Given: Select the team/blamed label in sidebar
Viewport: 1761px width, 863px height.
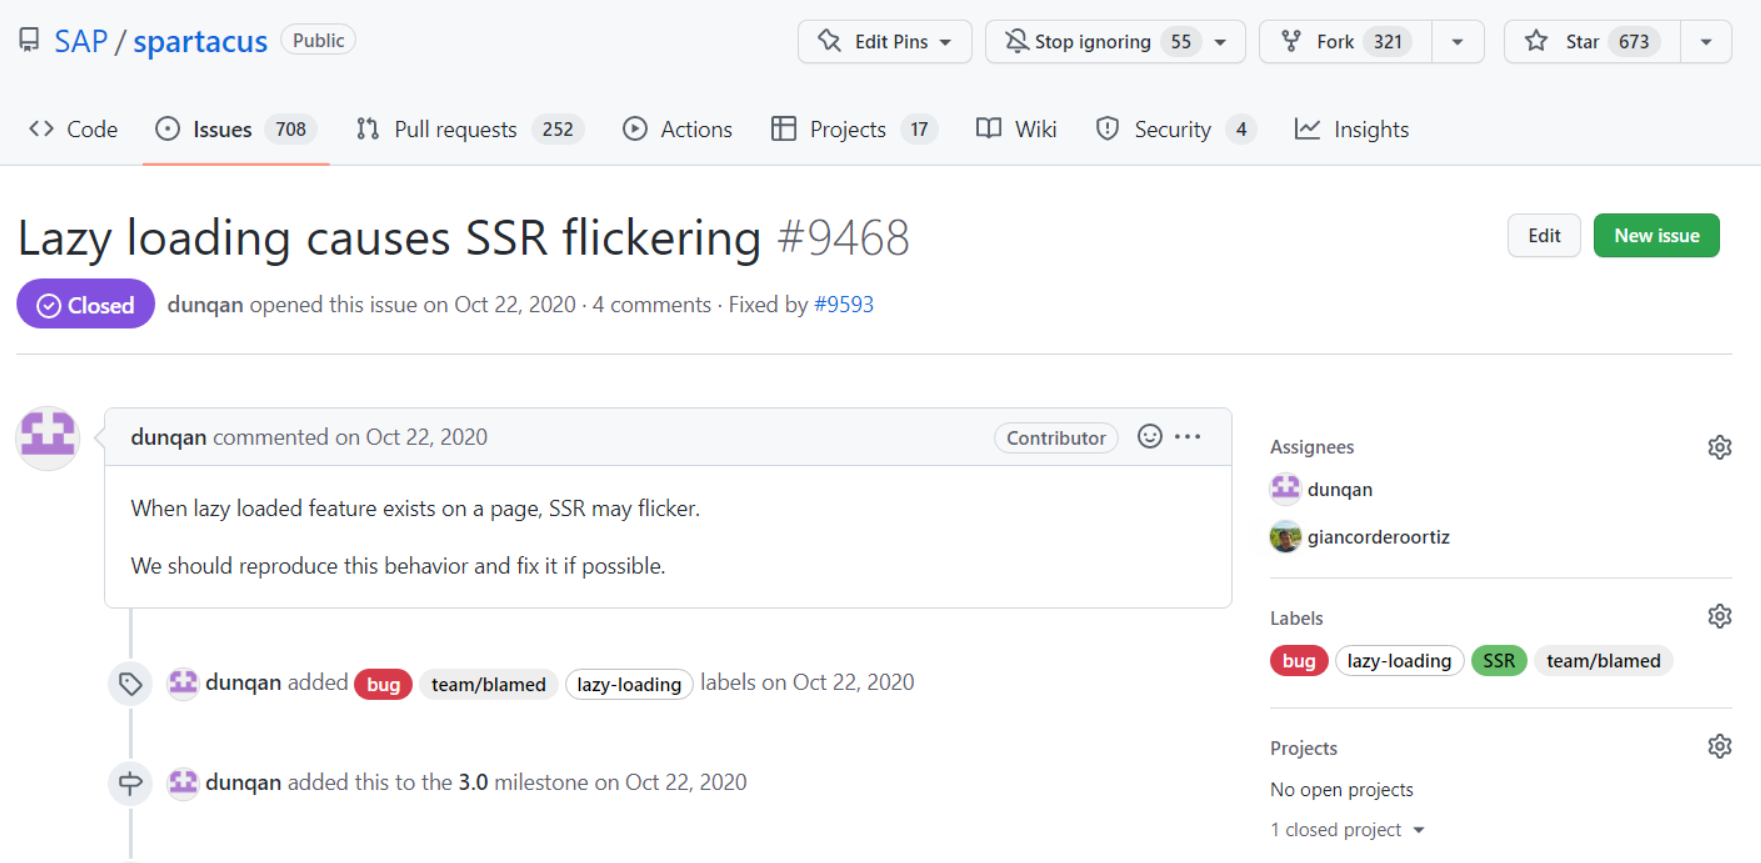Looking at the screenshot, I should (x=1603, y=661).
